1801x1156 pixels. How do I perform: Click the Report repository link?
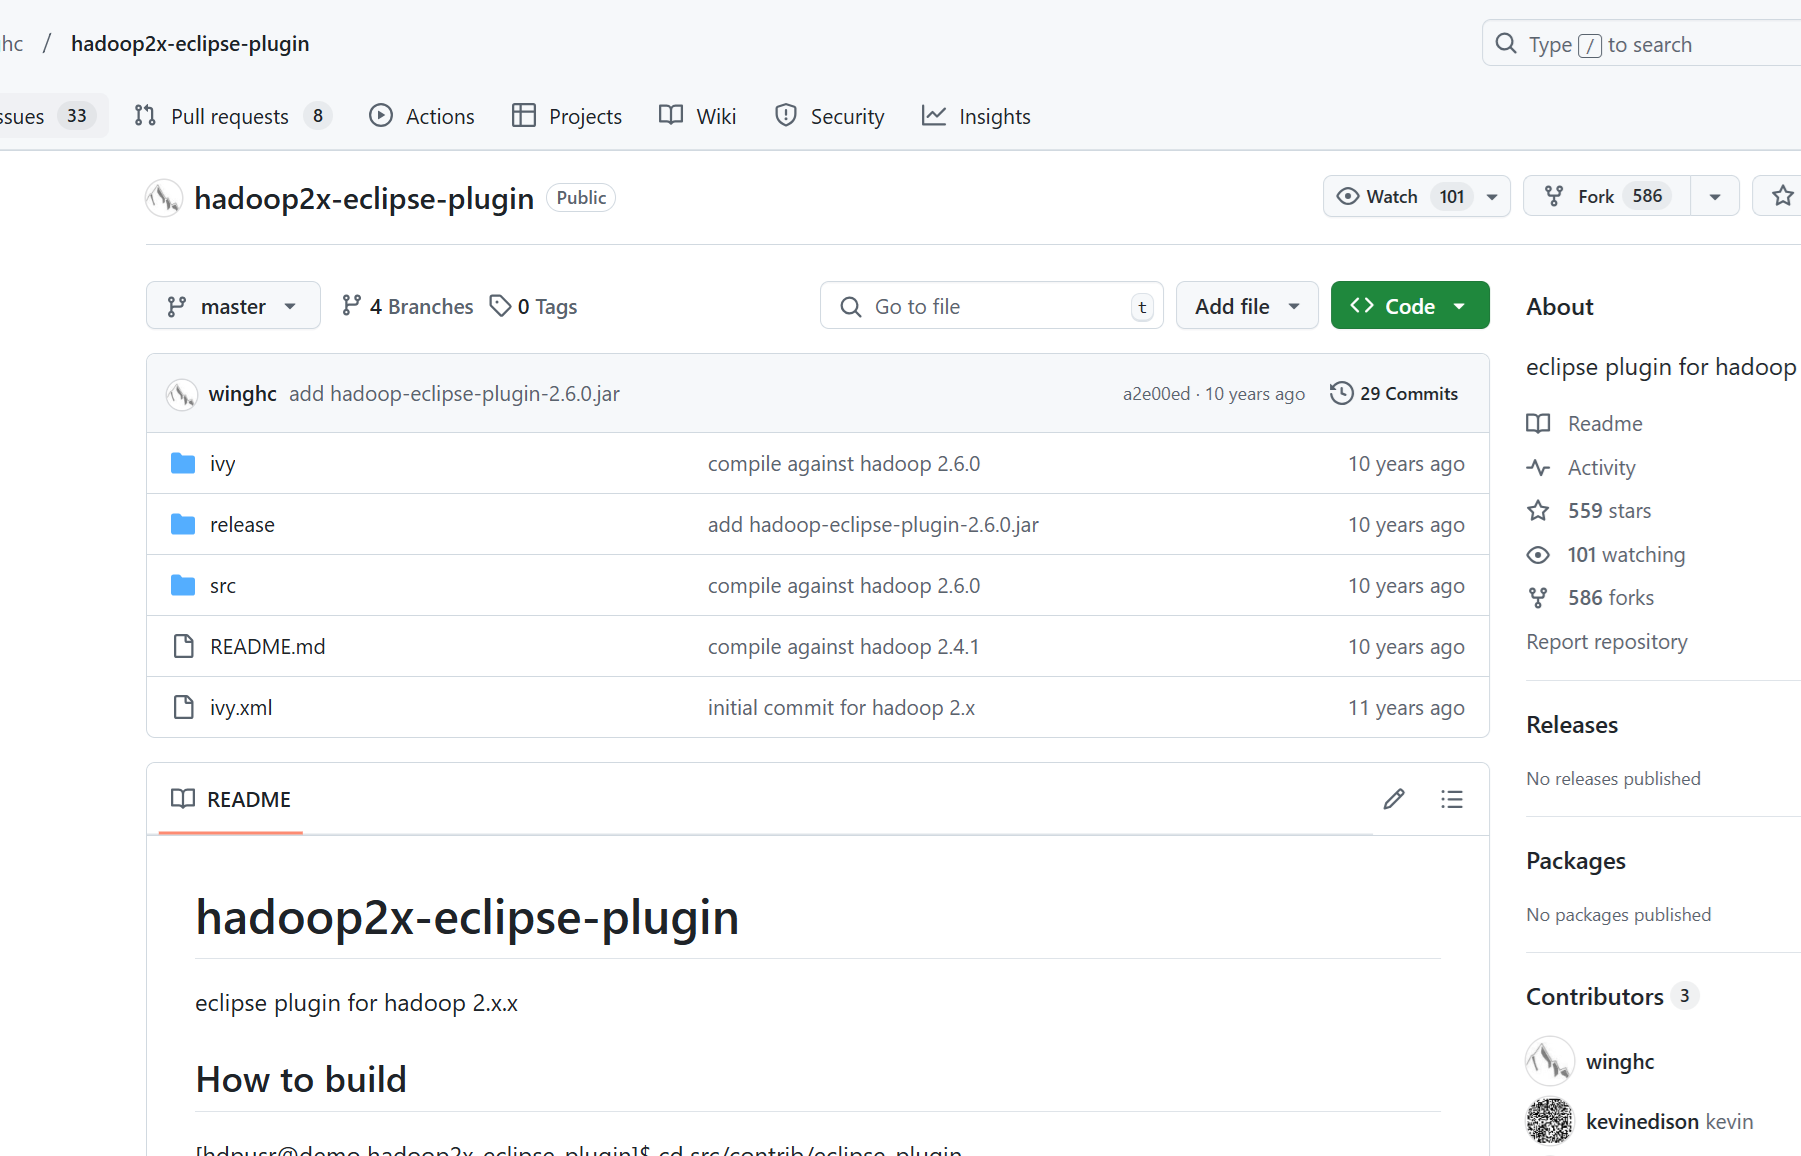click(1606, 642)
